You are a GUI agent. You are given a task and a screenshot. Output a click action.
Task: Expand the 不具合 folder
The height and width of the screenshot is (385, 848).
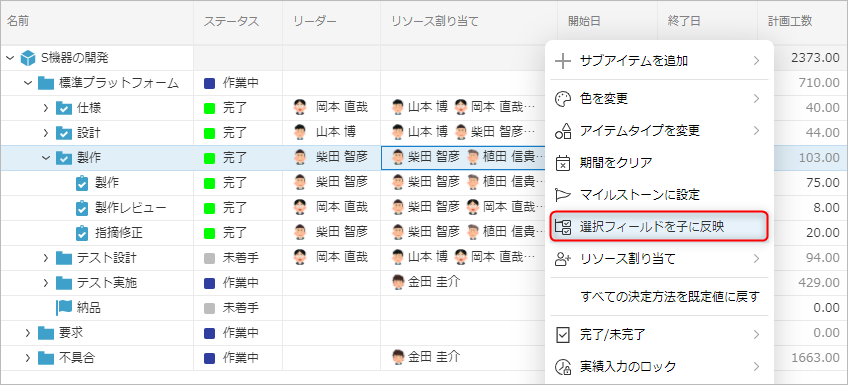pyautogui.click(x=28, y=357)
